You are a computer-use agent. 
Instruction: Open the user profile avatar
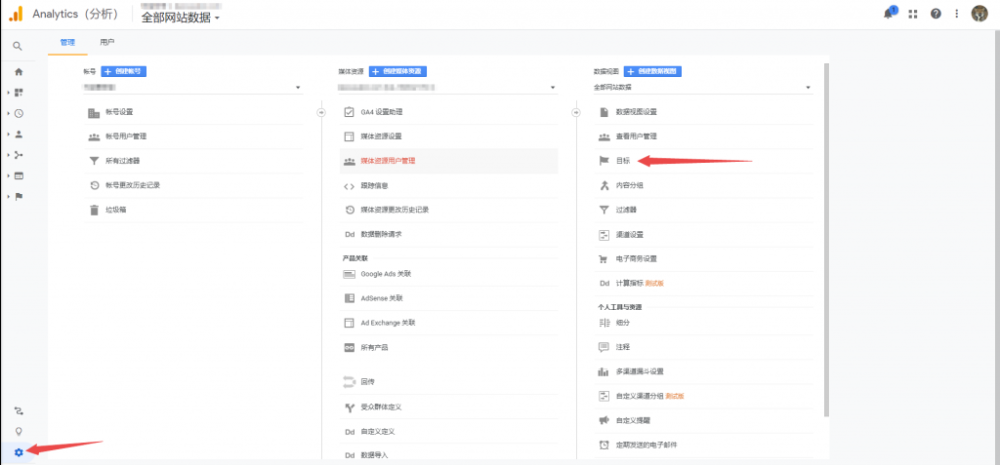979,14
